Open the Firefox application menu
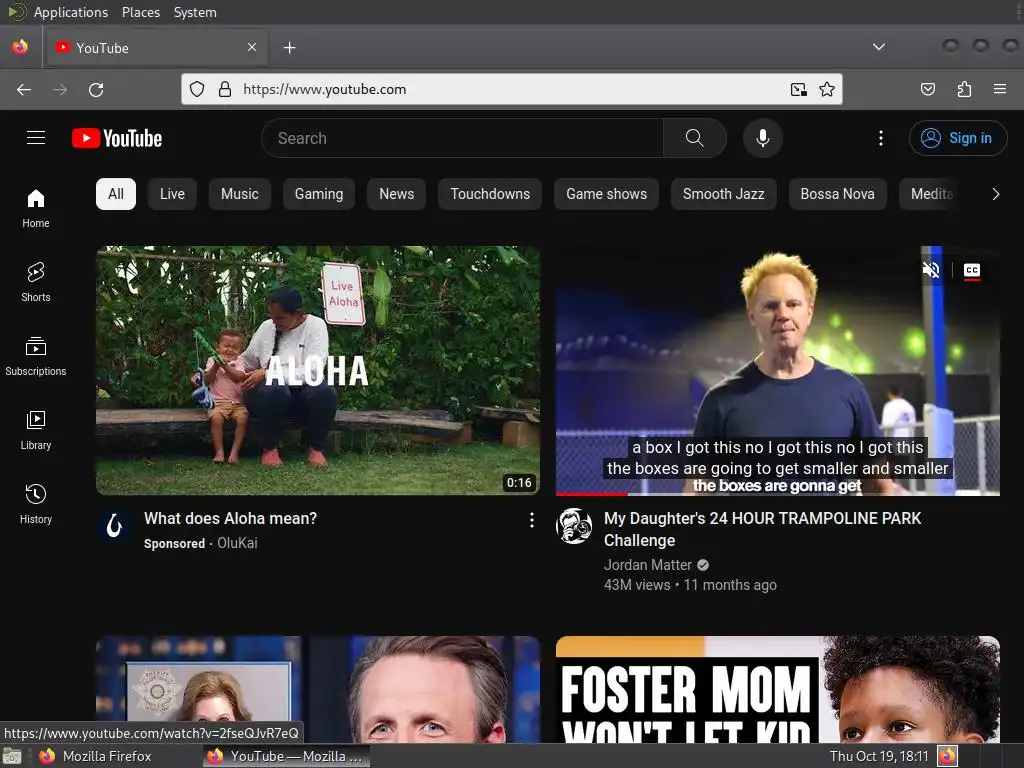Screen dimensions: 1024x768 click(999, 89)
